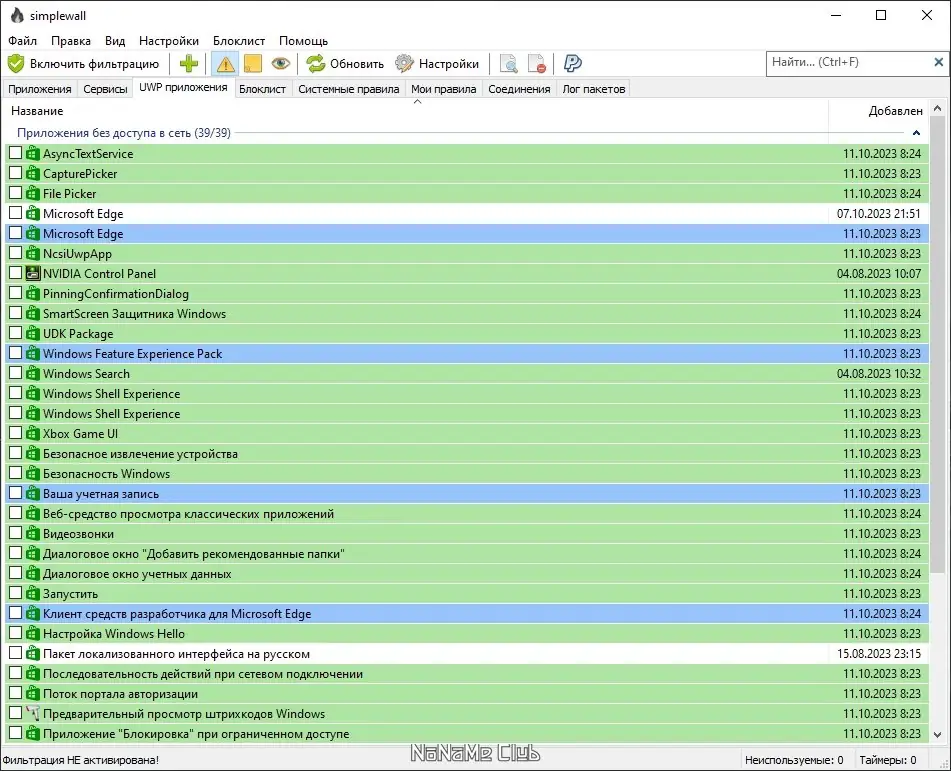The height and width of the screenshot is (771, 951).
Task: Check the box for AsyncTextService
Action: [x=16, y=153]
